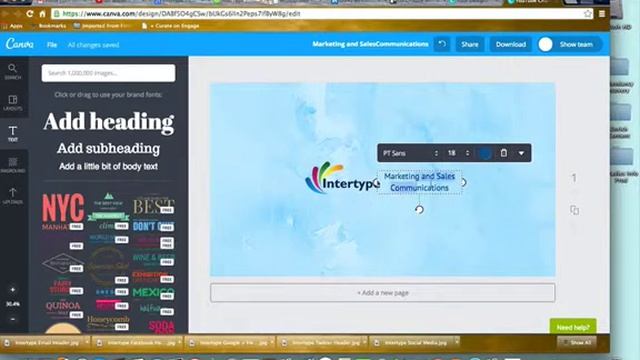Select the BEST text template
This screenshot has width=640, height=360.
point(153,206)
